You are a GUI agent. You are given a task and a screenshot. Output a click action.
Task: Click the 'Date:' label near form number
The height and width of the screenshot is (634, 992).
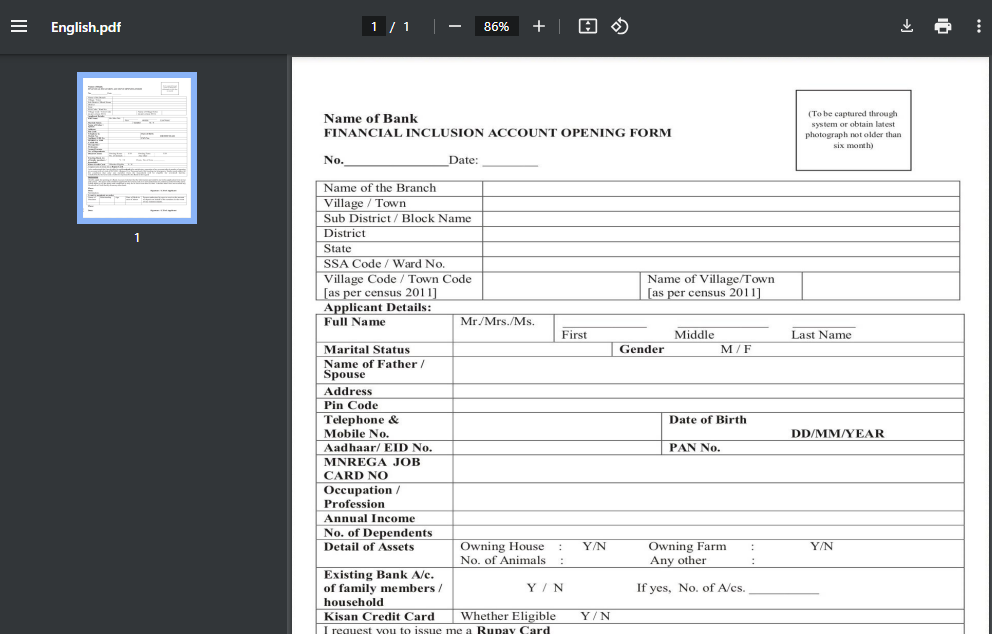coord(464,160)
